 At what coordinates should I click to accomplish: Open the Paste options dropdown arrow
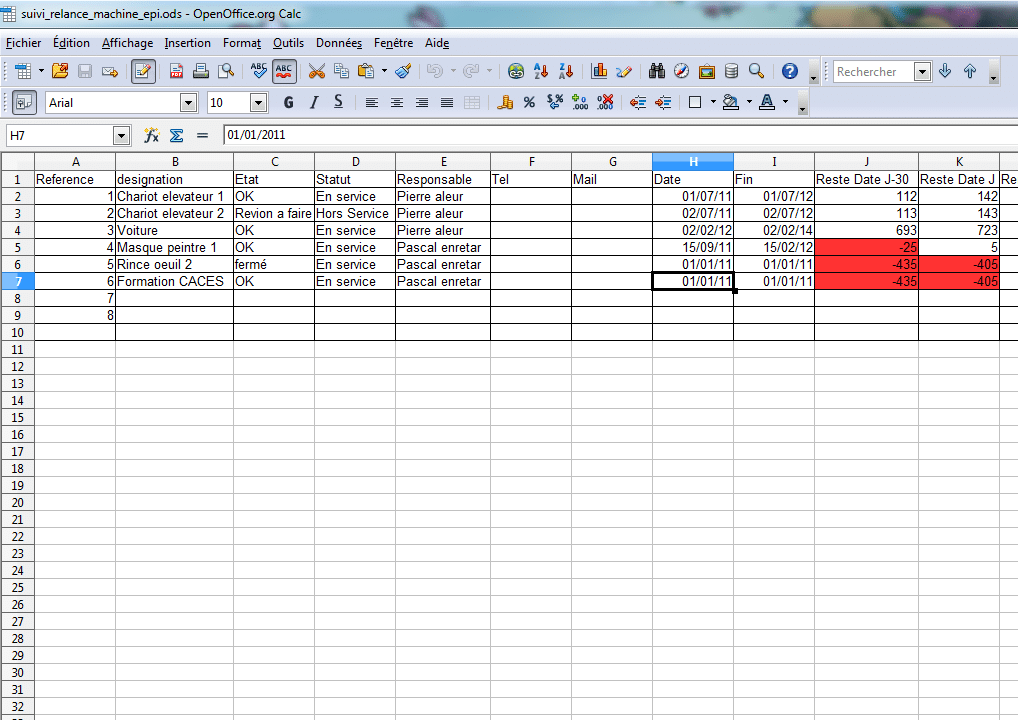(384, 71)
